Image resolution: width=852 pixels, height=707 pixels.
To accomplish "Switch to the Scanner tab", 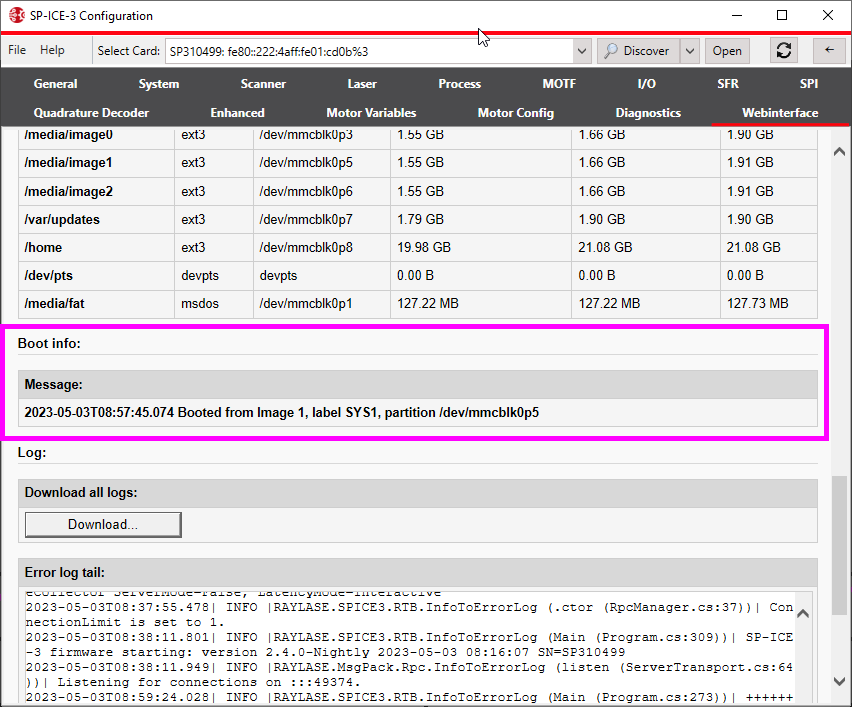I will point(263,84).
